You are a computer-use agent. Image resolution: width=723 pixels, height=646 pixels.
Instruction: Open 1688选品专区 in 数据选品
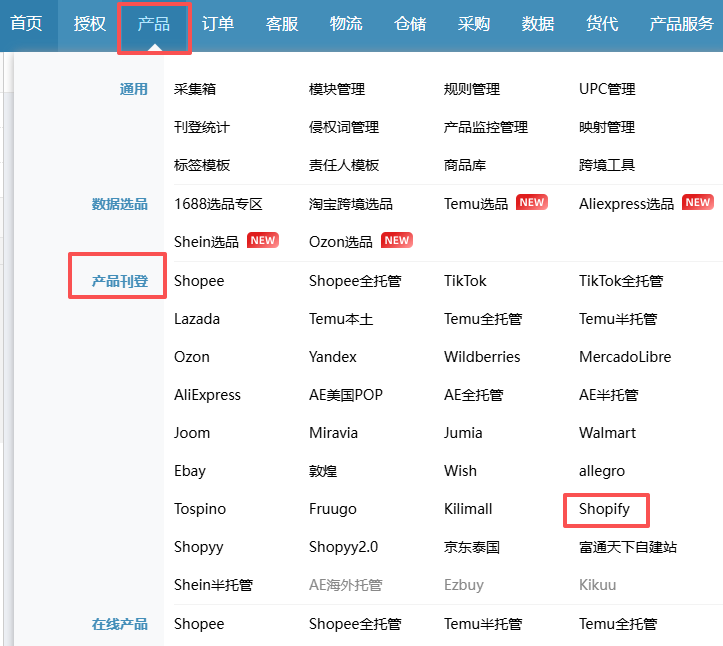tap(218, 203)
